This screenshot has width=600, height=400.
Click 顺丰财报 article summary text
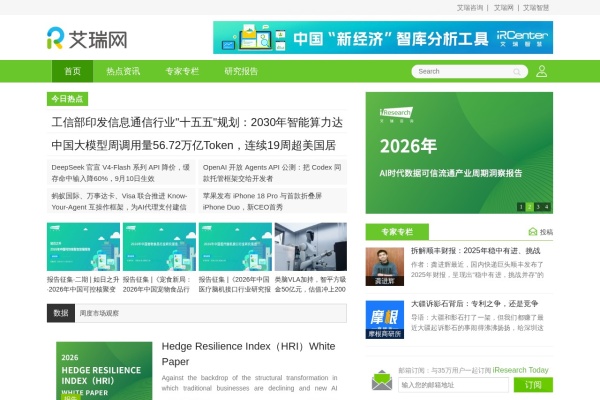click(477, 270)
